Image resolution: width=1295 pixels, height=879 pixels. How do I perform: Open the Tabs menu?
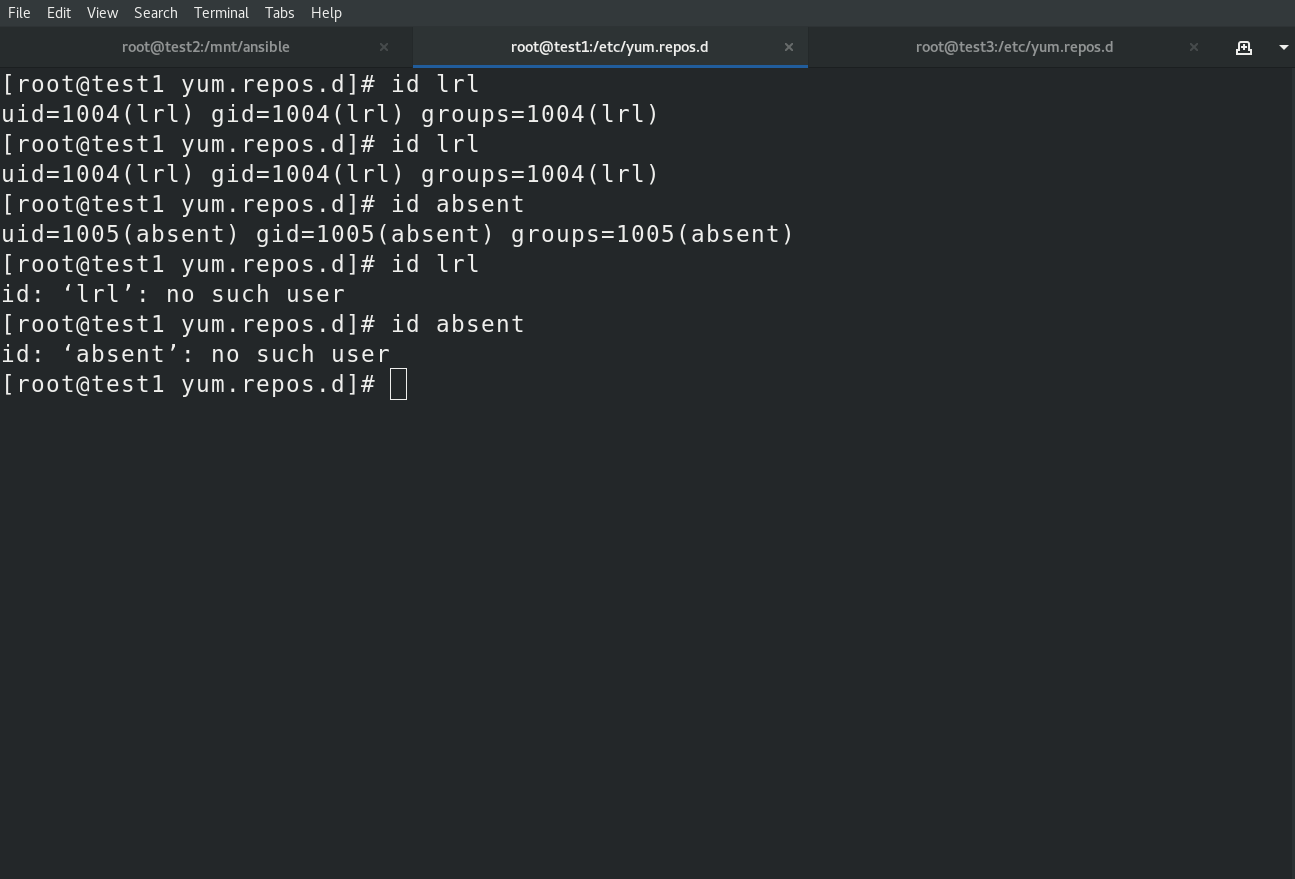point(279,13)
